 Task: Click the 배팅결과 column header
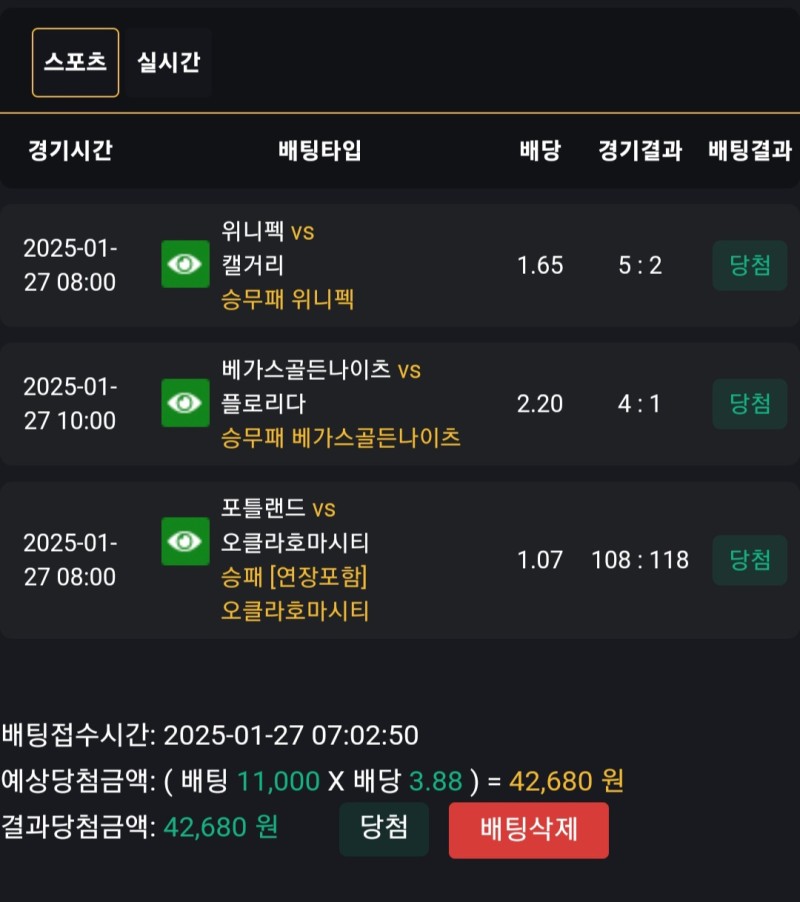coord(750,151)
